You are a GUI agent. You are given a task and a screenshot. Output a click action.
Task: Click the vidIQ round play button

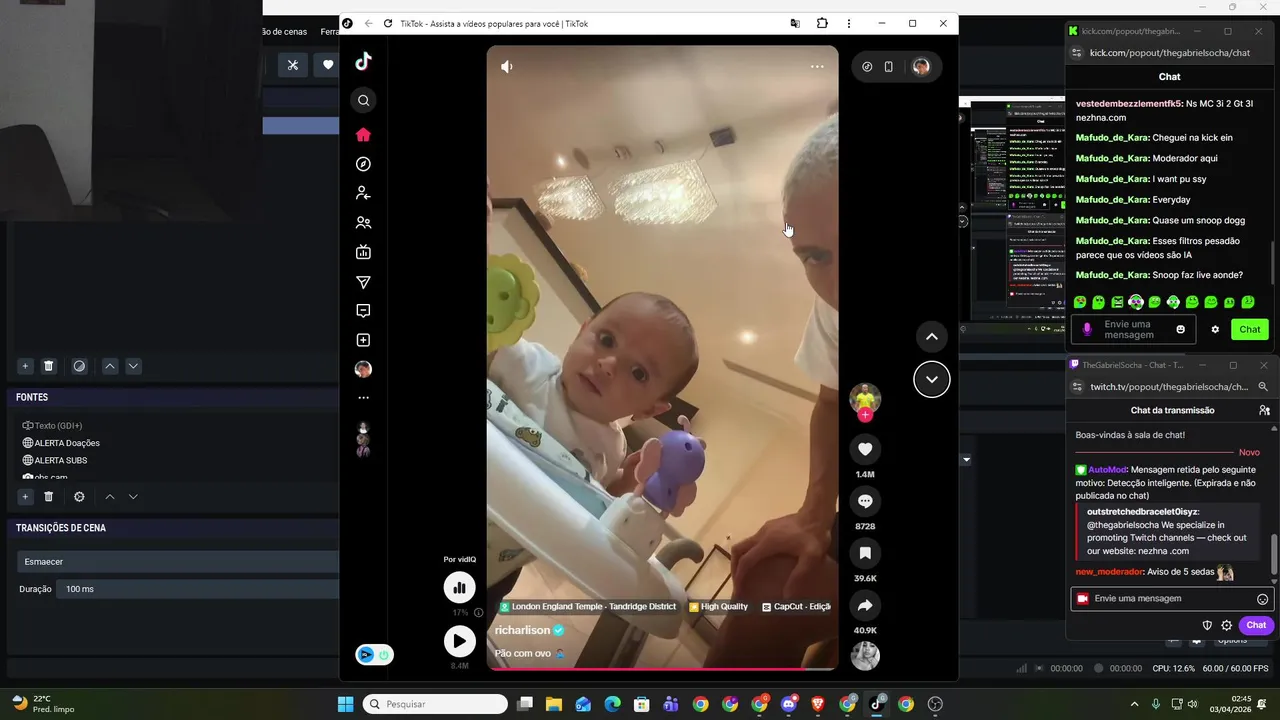click(459, 641)
